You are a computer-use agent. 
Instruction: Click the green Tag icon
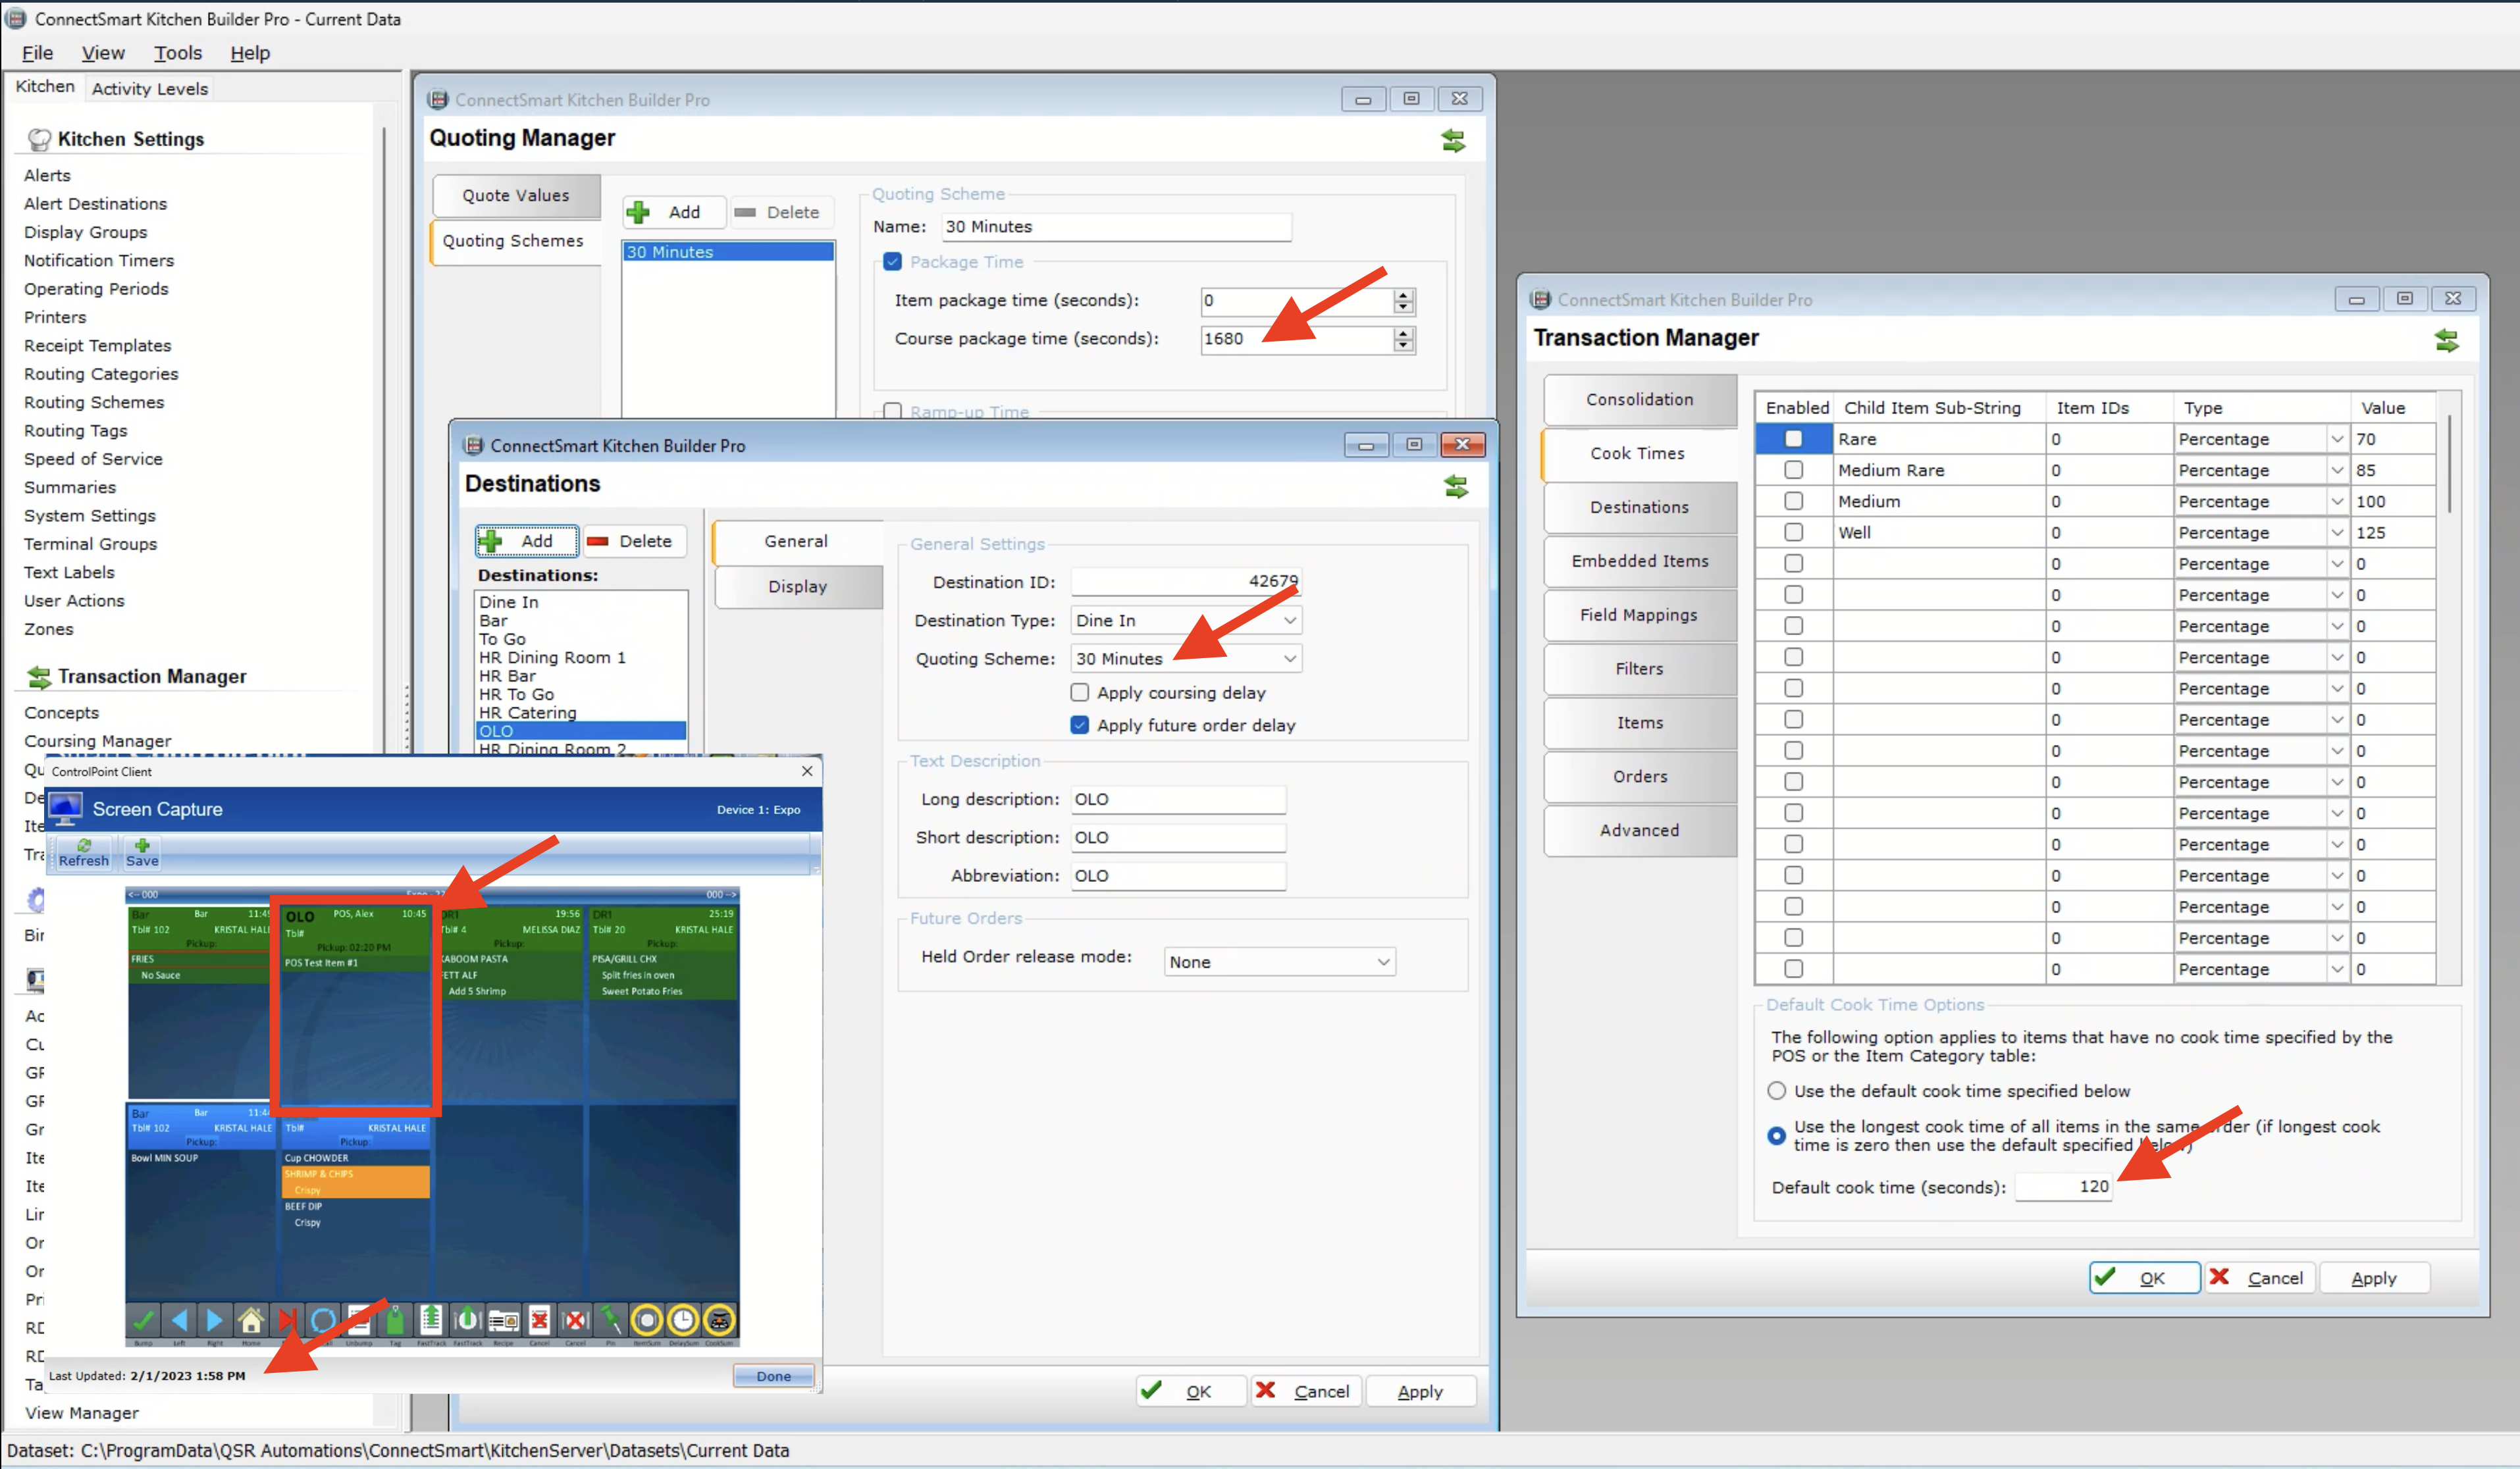click(395, 1320)
